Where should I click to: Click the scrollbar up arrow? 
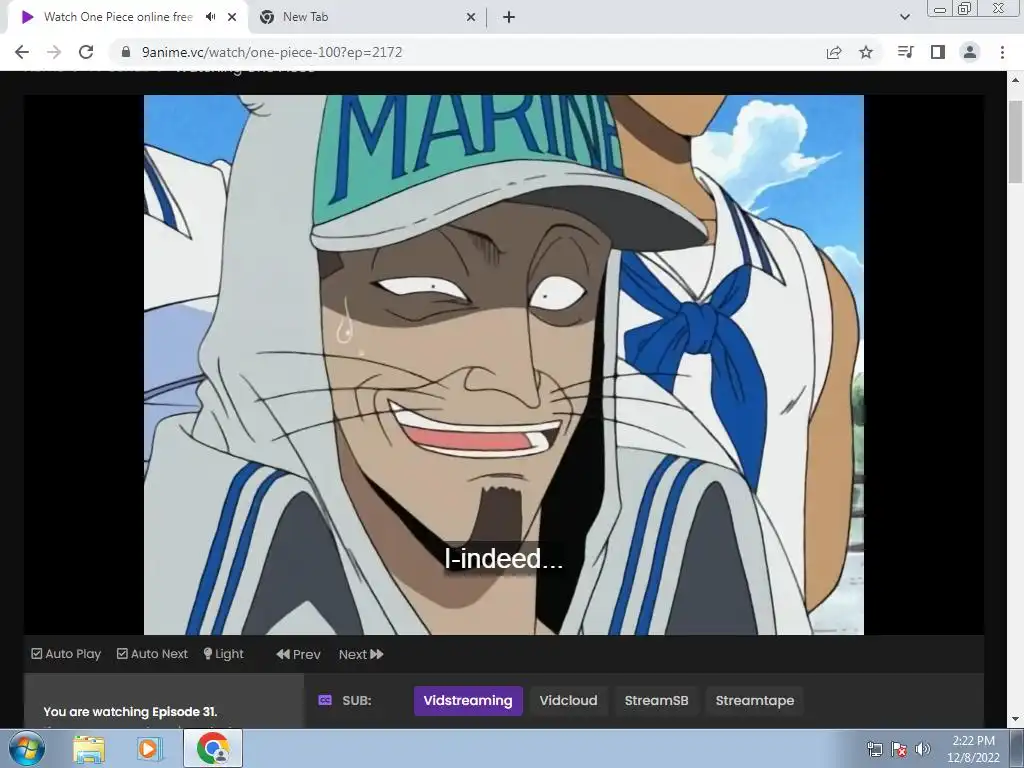tap(1015, 80)
